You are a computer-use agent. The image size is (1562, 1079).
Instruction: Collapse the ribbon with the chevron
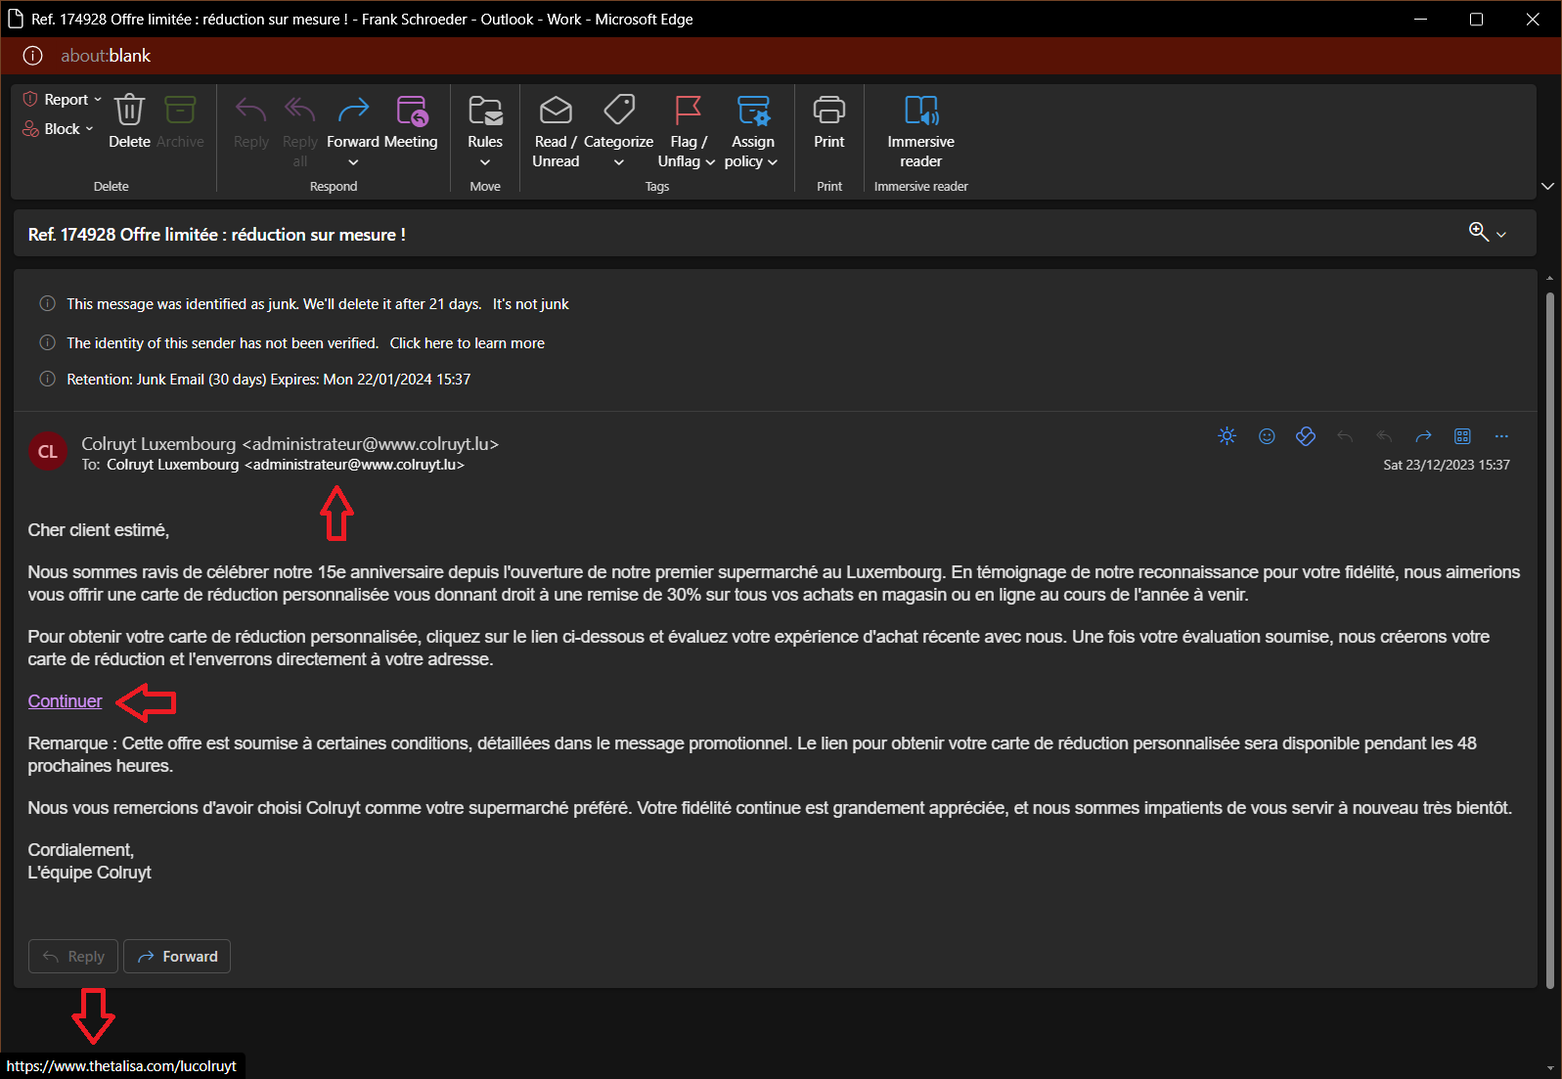point(1547,186)
